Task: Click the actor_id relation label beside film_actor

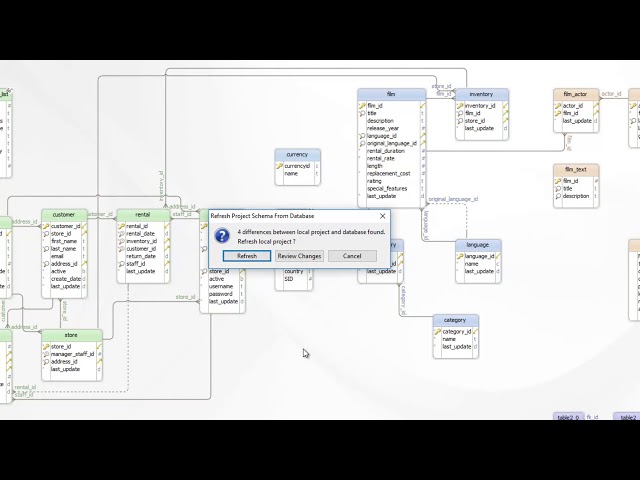Action: (x=611, y=94)
